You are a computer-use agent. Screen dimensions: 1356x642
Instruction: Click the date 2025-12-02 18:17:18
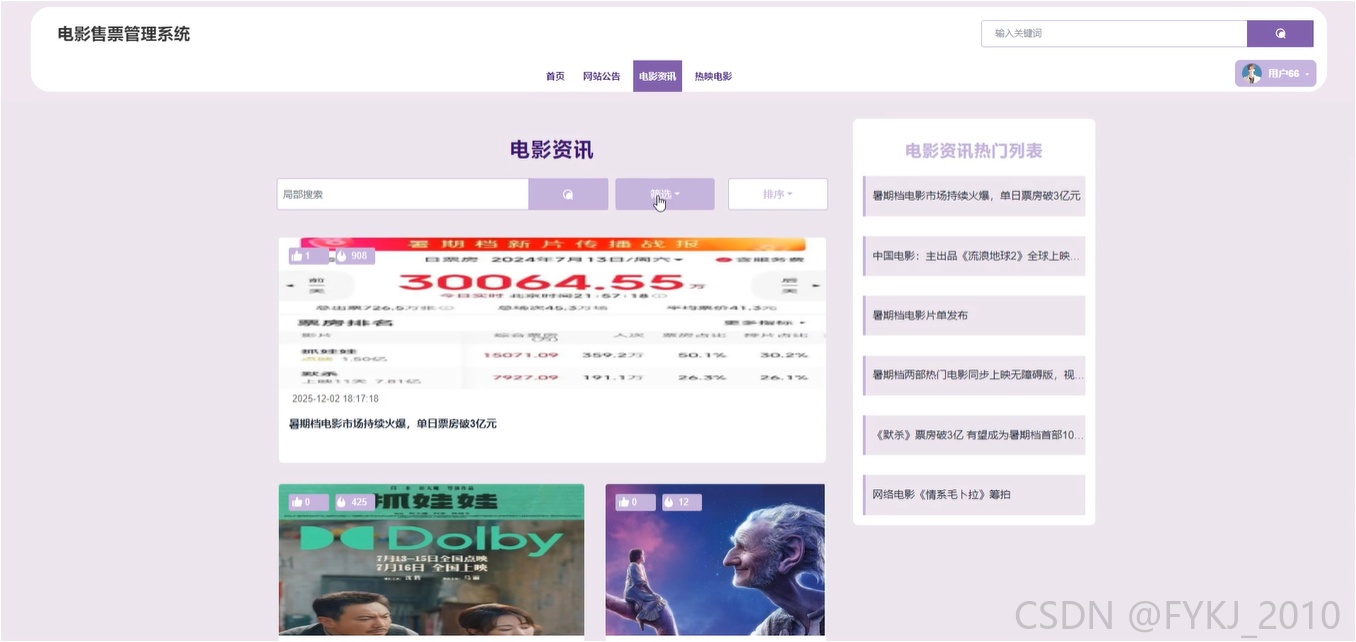pos(335,399)
